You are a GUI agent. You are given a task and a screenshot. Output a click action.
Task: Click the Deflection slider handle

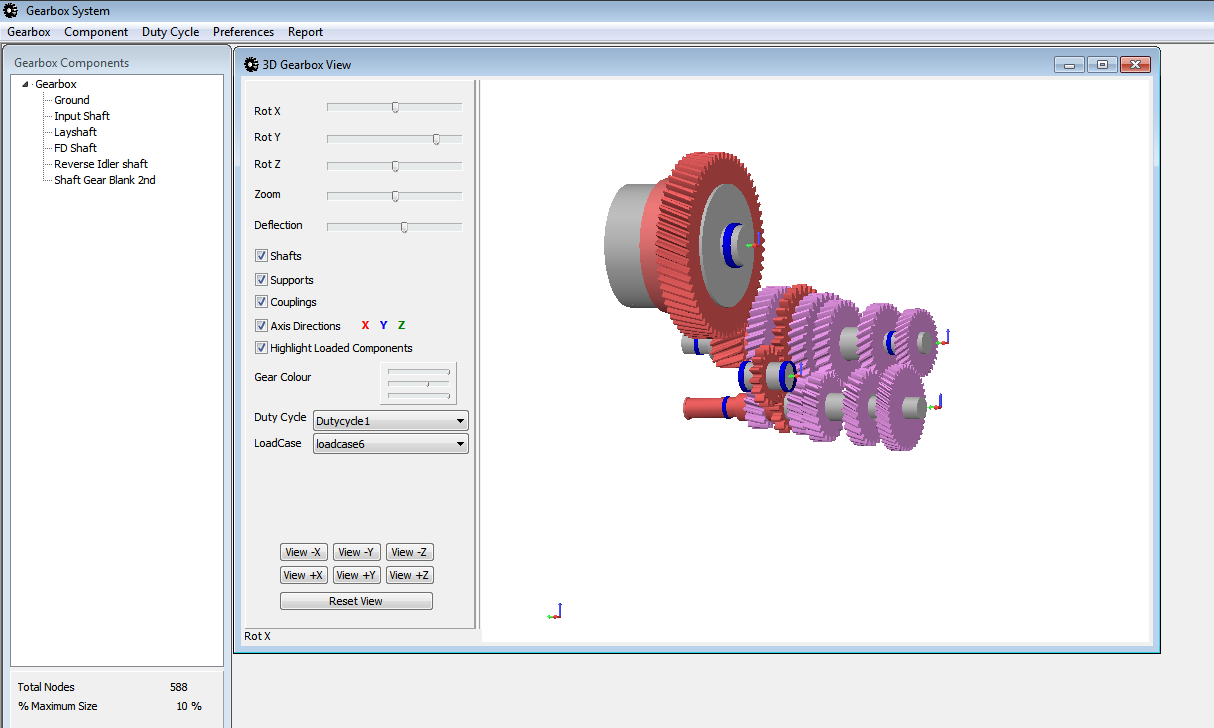(404, 227)
